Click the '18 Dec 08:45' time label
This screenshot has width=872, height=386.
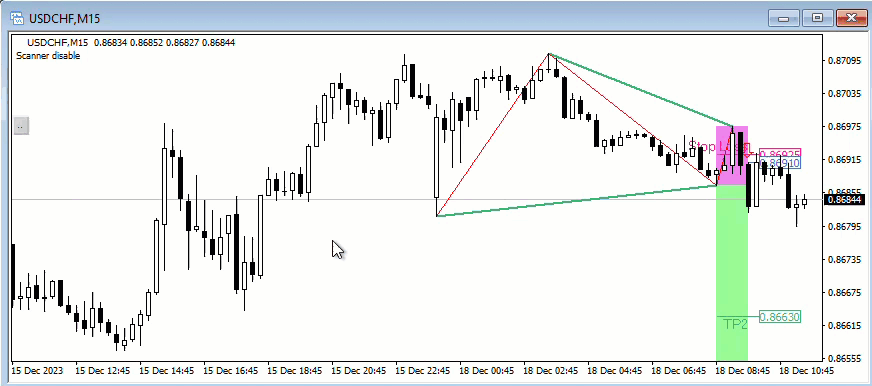tap(743, 370)
